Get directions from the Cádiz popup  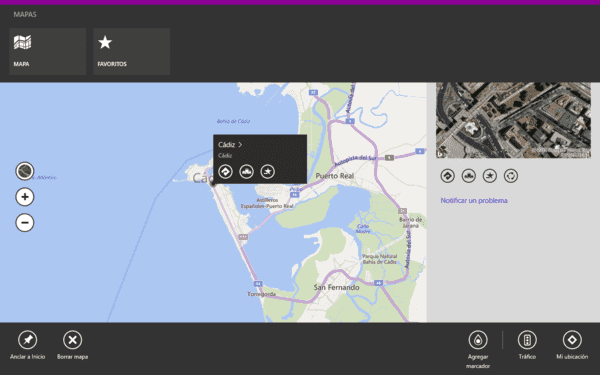[x=225, y=171]
